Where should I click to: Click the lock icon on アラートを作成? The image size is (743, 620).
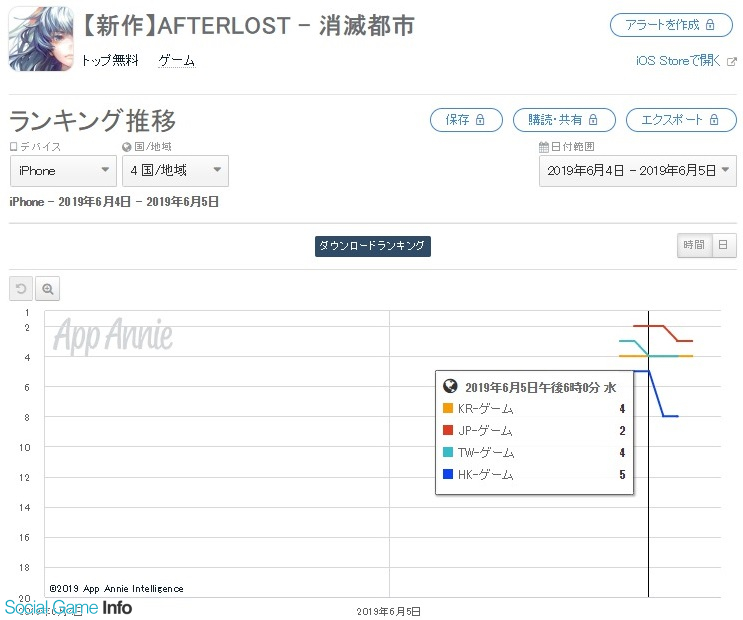pyautogui.click(x=710, y=25)
